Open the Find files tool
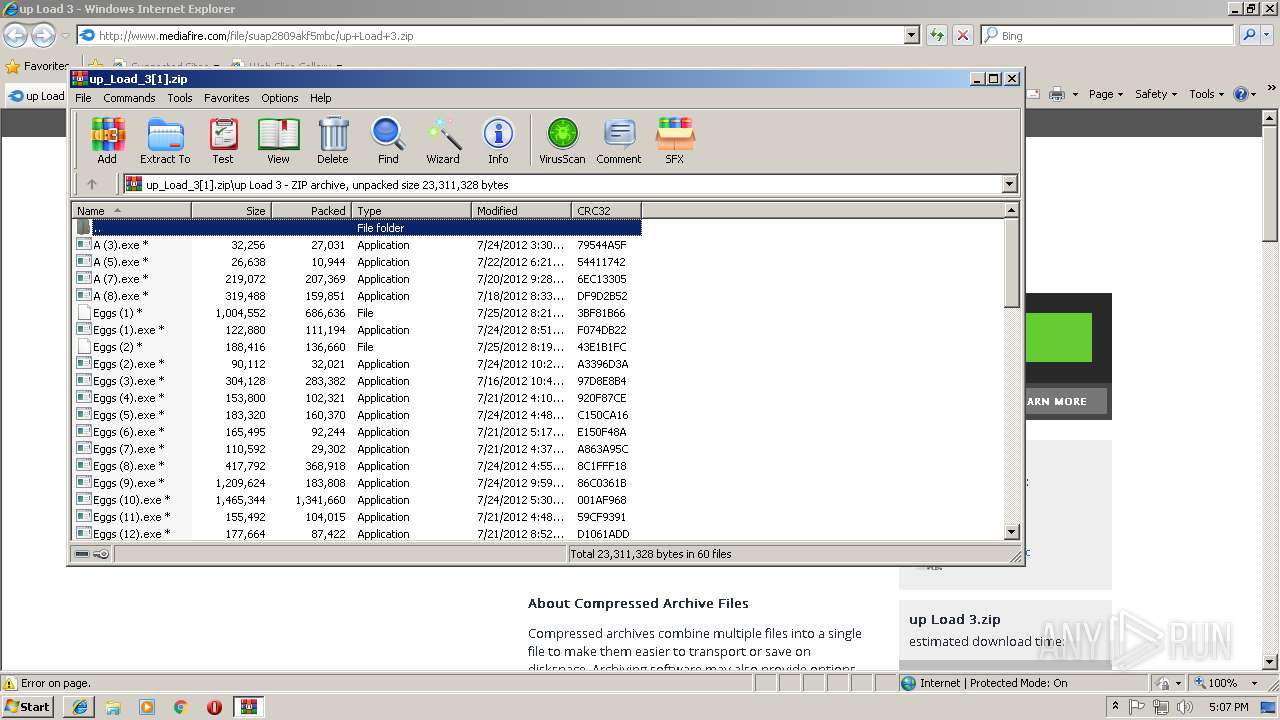The height and width of the screenshot is (720, 1280). pos(388,140)
